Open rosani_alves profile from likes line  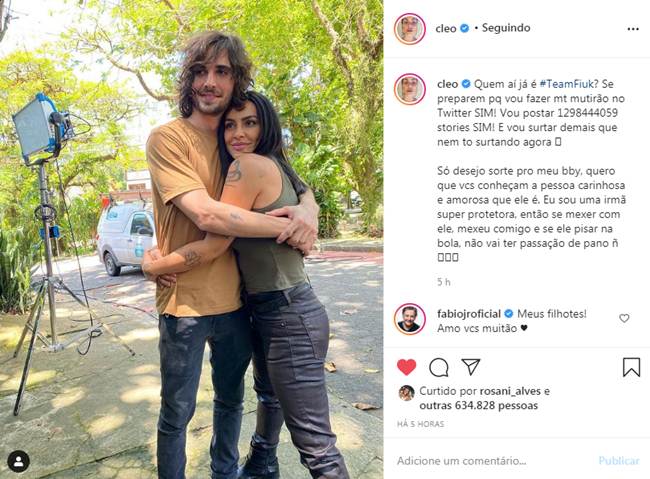[510, 391]
